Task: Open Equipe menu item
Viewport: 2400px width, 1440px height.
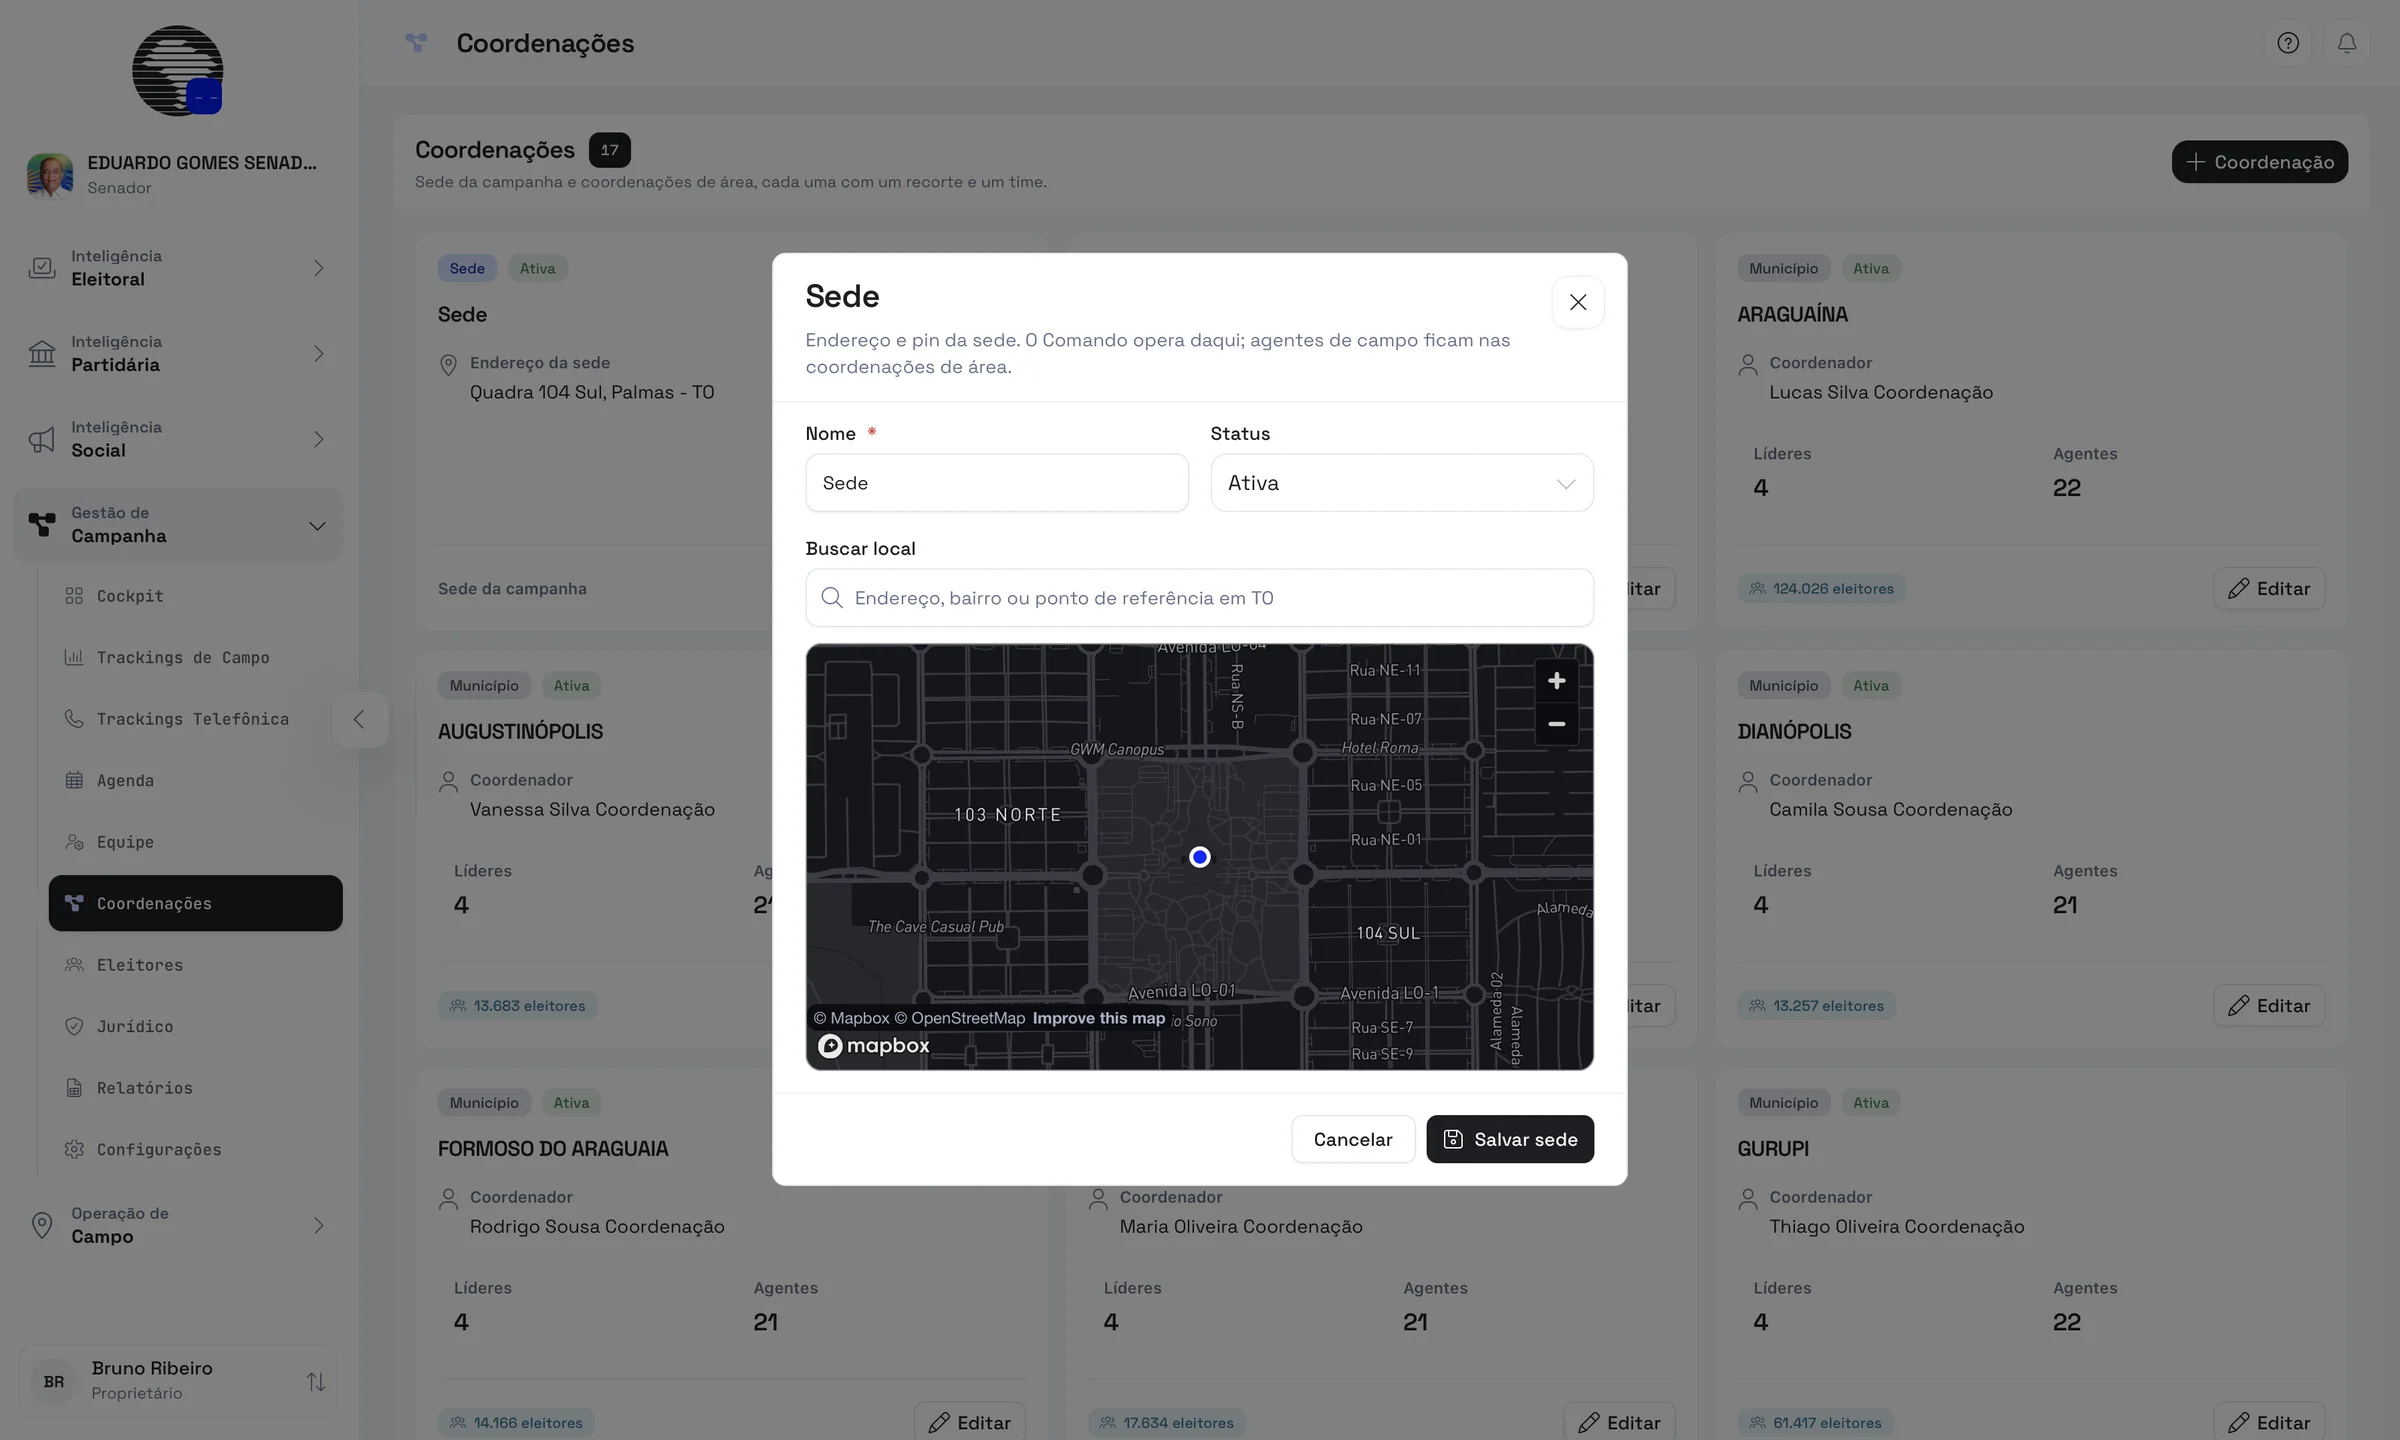Action: pos(195,842)
